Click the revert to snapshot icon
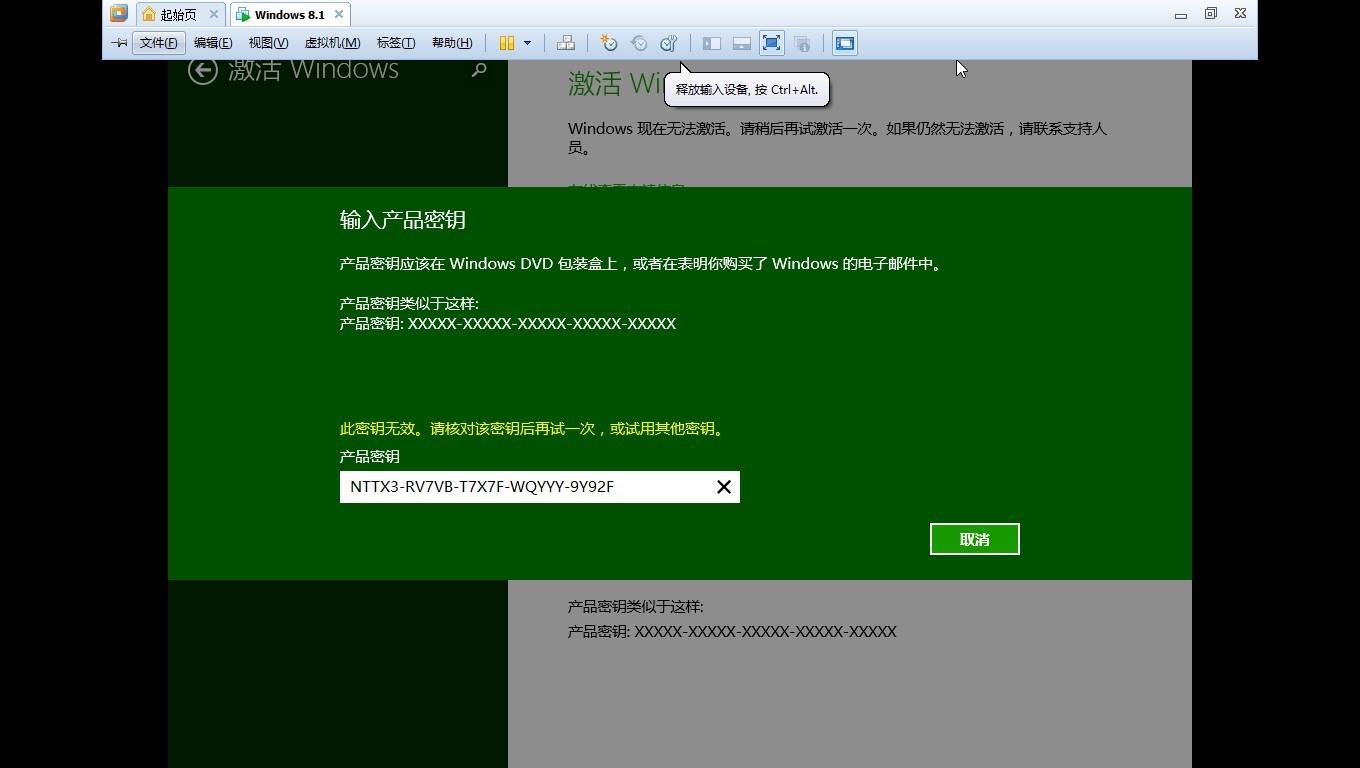This screenshot has height=768, width=1360. tap(639, 43)
